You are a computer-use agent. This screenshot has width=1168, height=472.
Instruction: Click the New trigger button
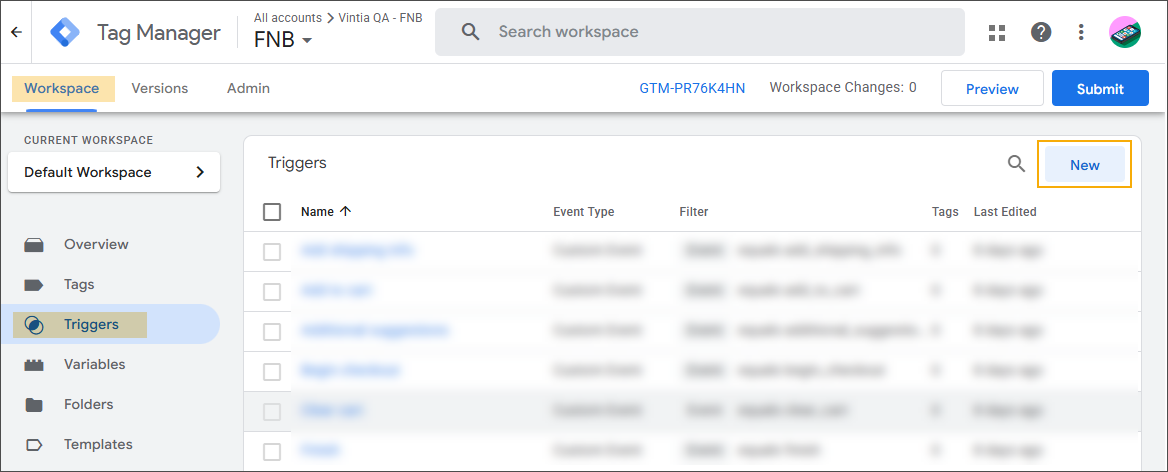tap(1084, 165)
